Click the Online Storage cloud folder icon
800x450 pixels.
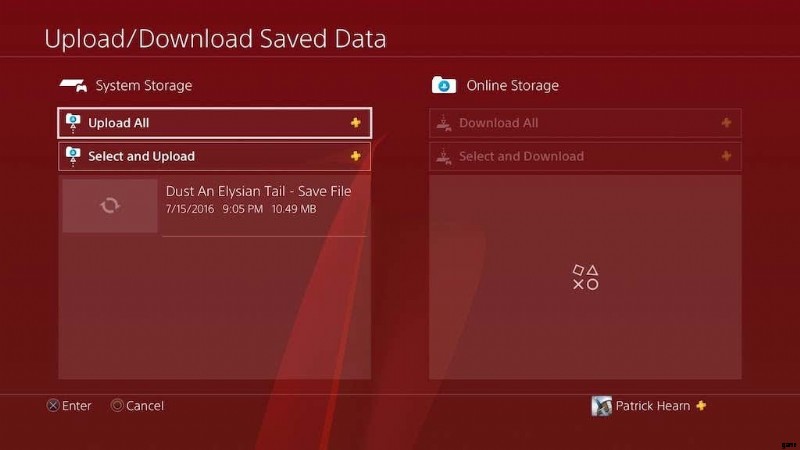444,85
